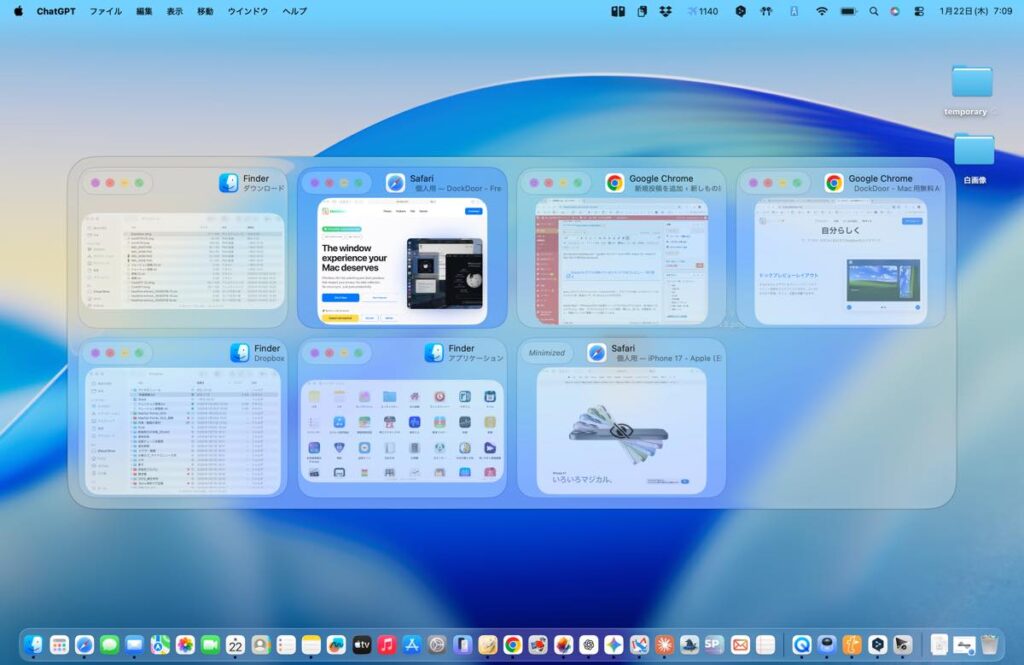
Task: Click the ヘルプ menu item
Action: pos(295,11)
